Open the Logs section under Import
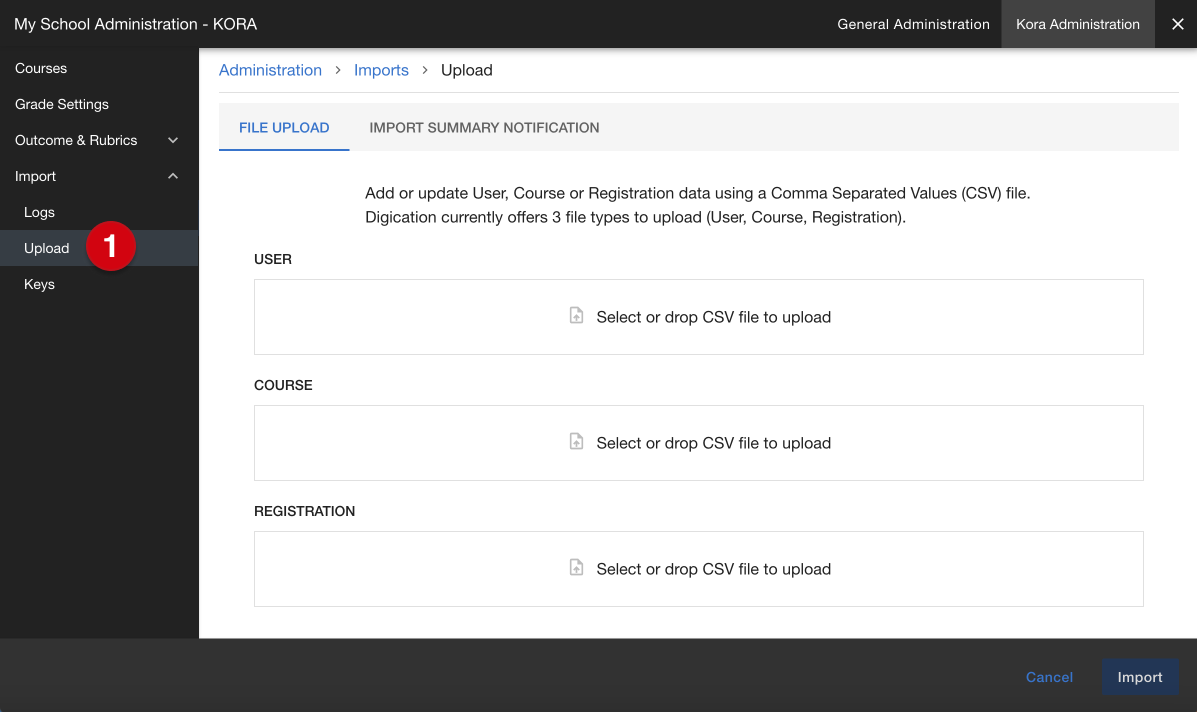1200x712 pixels. click(39, 212)
